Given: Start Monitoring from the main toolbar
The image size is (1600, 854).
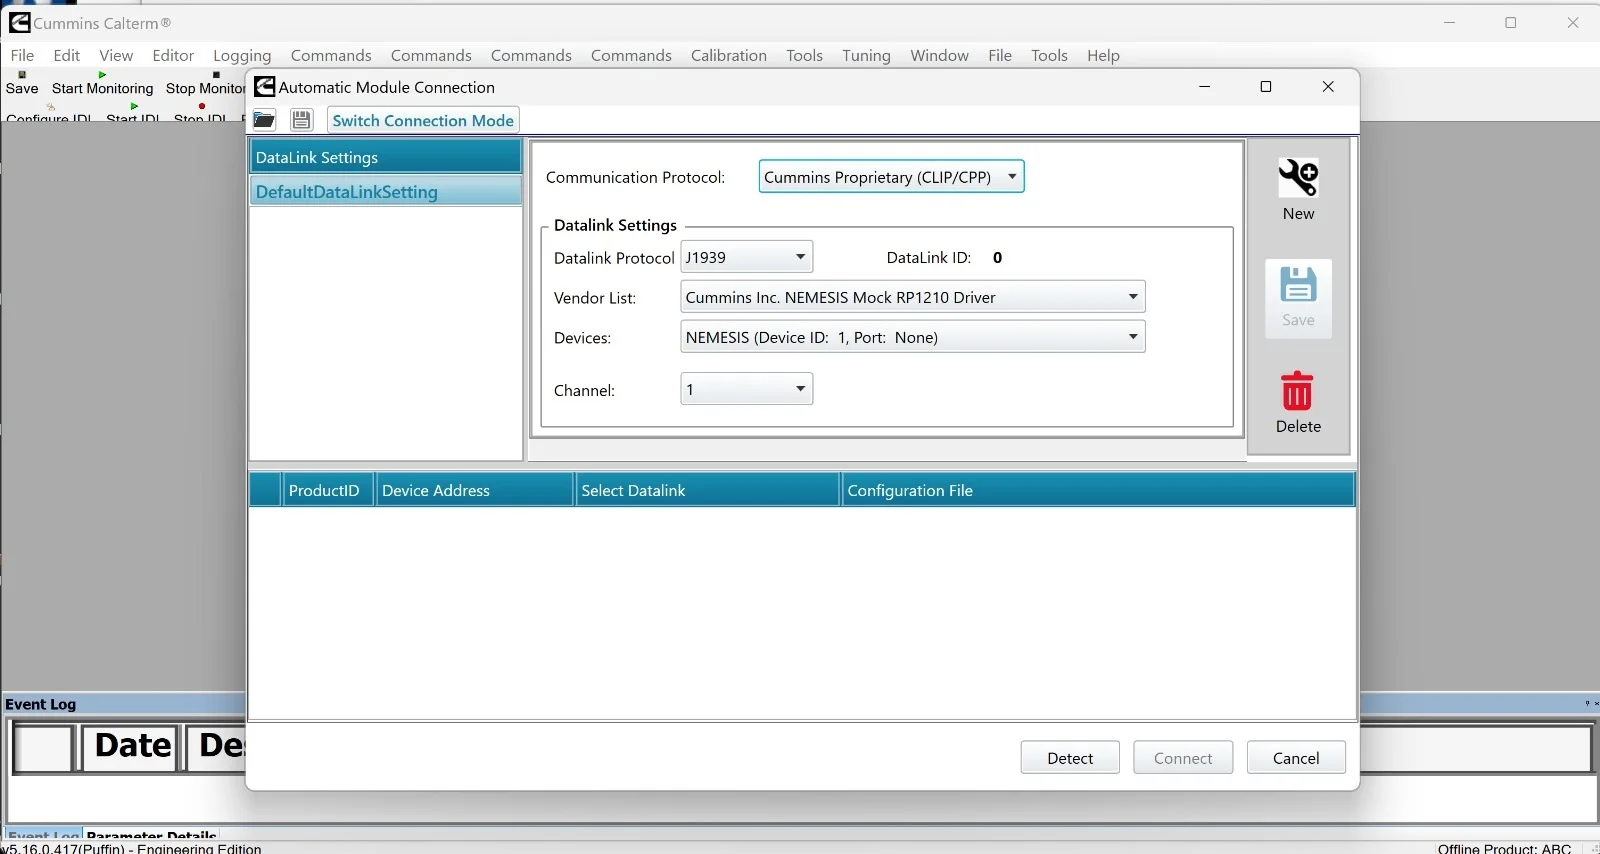Looking at the screenshot, I should (x=102, y=83).
